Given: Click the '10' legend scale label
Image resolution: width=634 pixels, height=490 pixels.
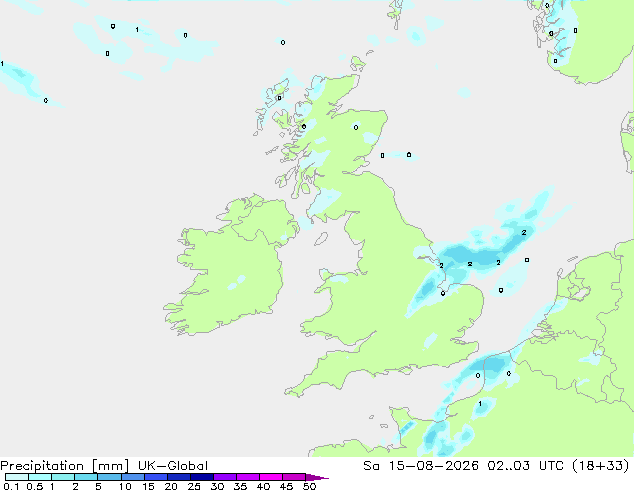Looking at the screenshot, I should click(x=125, y=486).
